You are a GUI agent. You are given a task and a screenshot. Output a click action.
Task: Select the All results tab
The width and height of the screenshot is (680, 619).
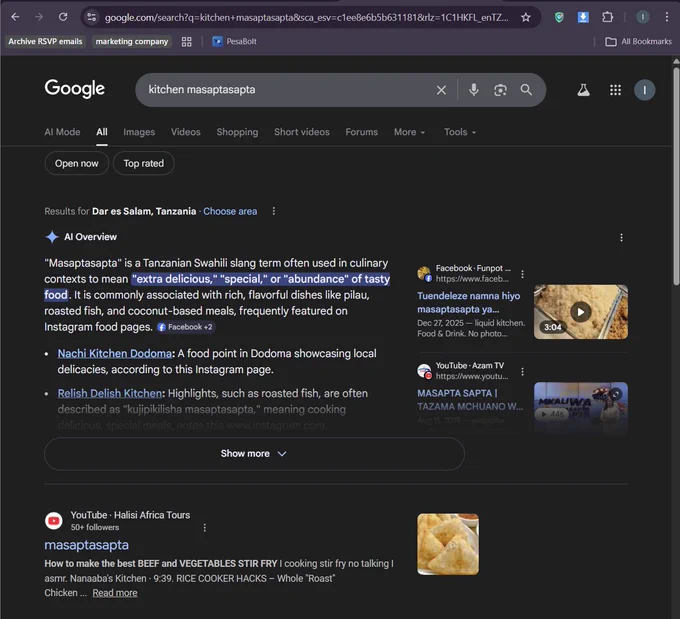102,132
